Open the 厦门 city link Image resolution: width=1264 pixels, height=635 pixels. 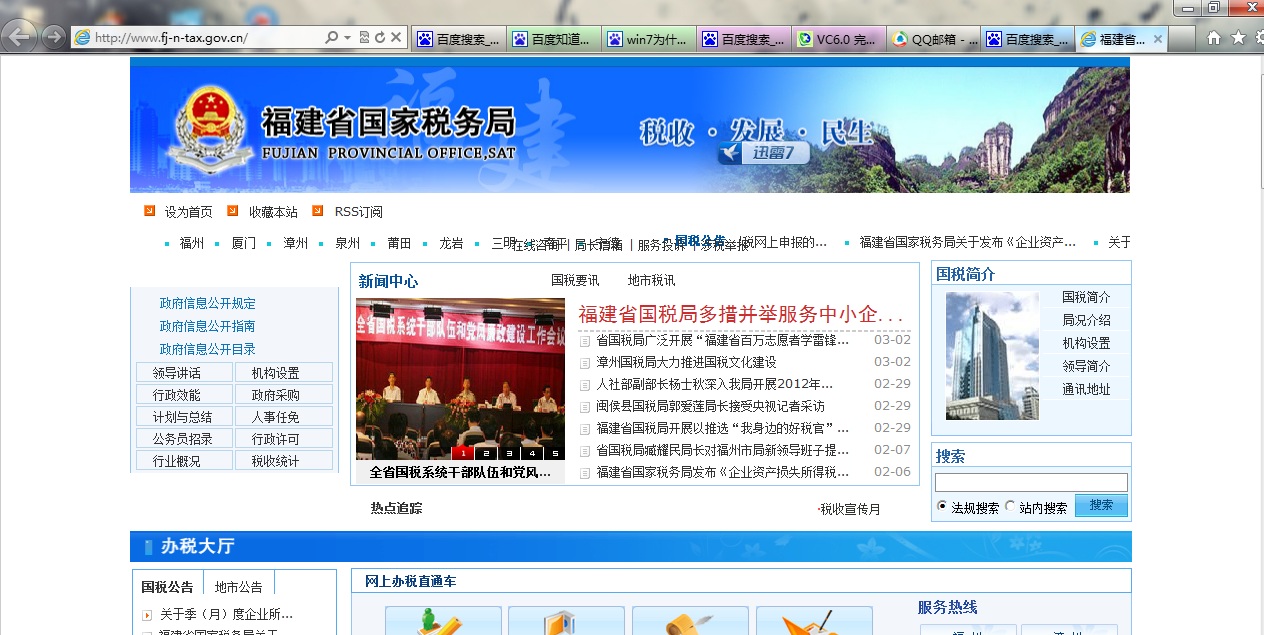point(244,243)
